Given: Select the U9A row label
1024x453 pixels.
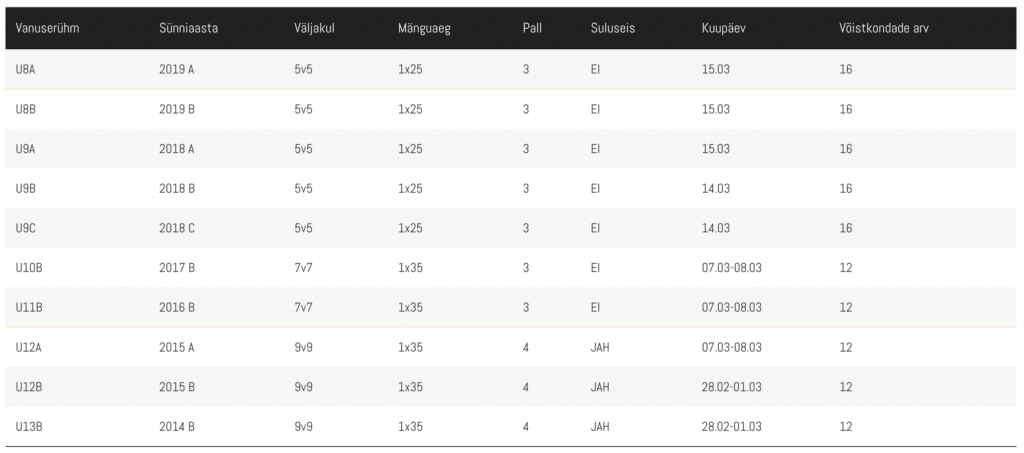Looking at the screenshot, I should point(25,149).
